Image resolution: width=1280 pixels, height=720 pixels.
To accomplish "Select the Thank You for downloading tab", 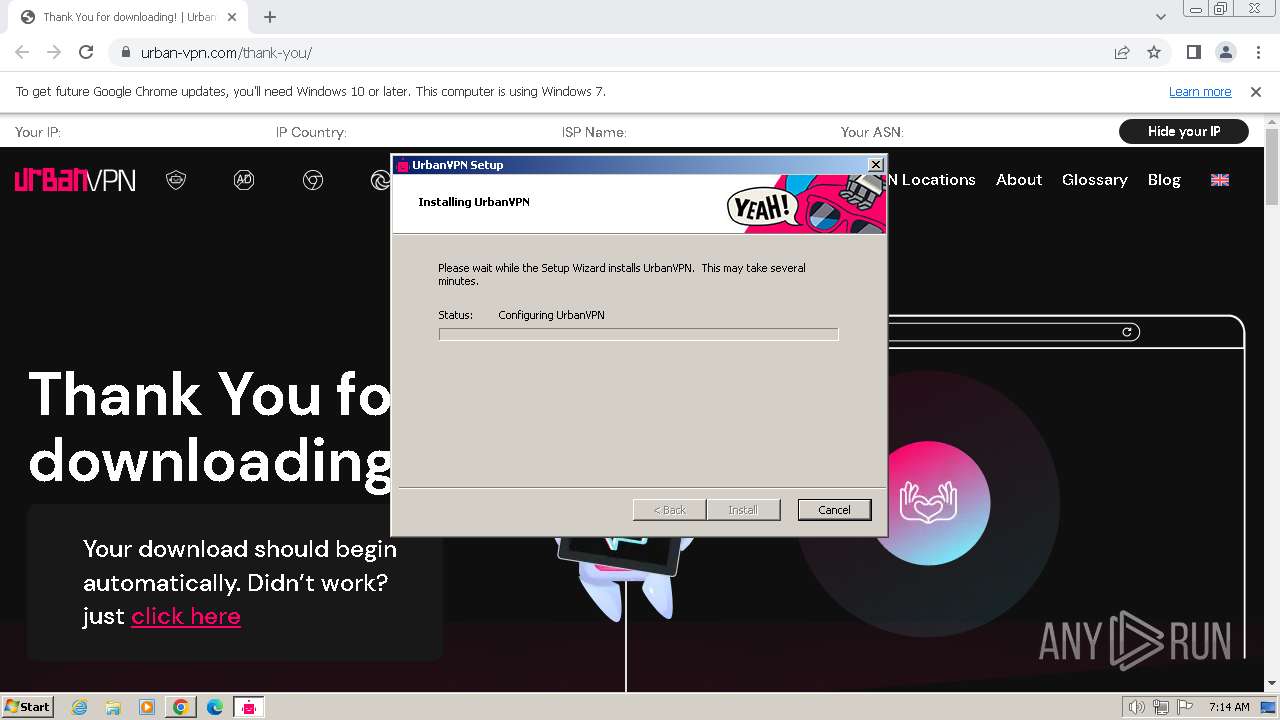I will [130, 17].
